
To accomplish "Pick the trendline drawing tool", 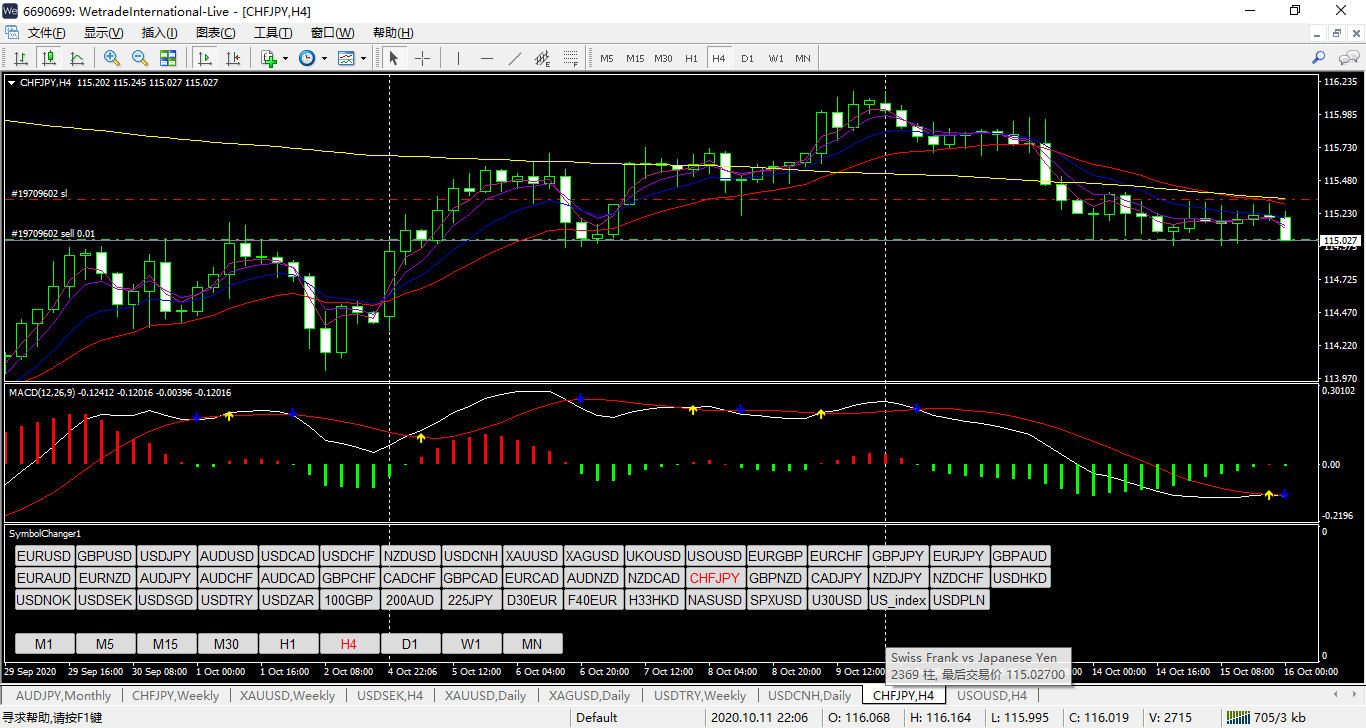I will tap(515, 58).
